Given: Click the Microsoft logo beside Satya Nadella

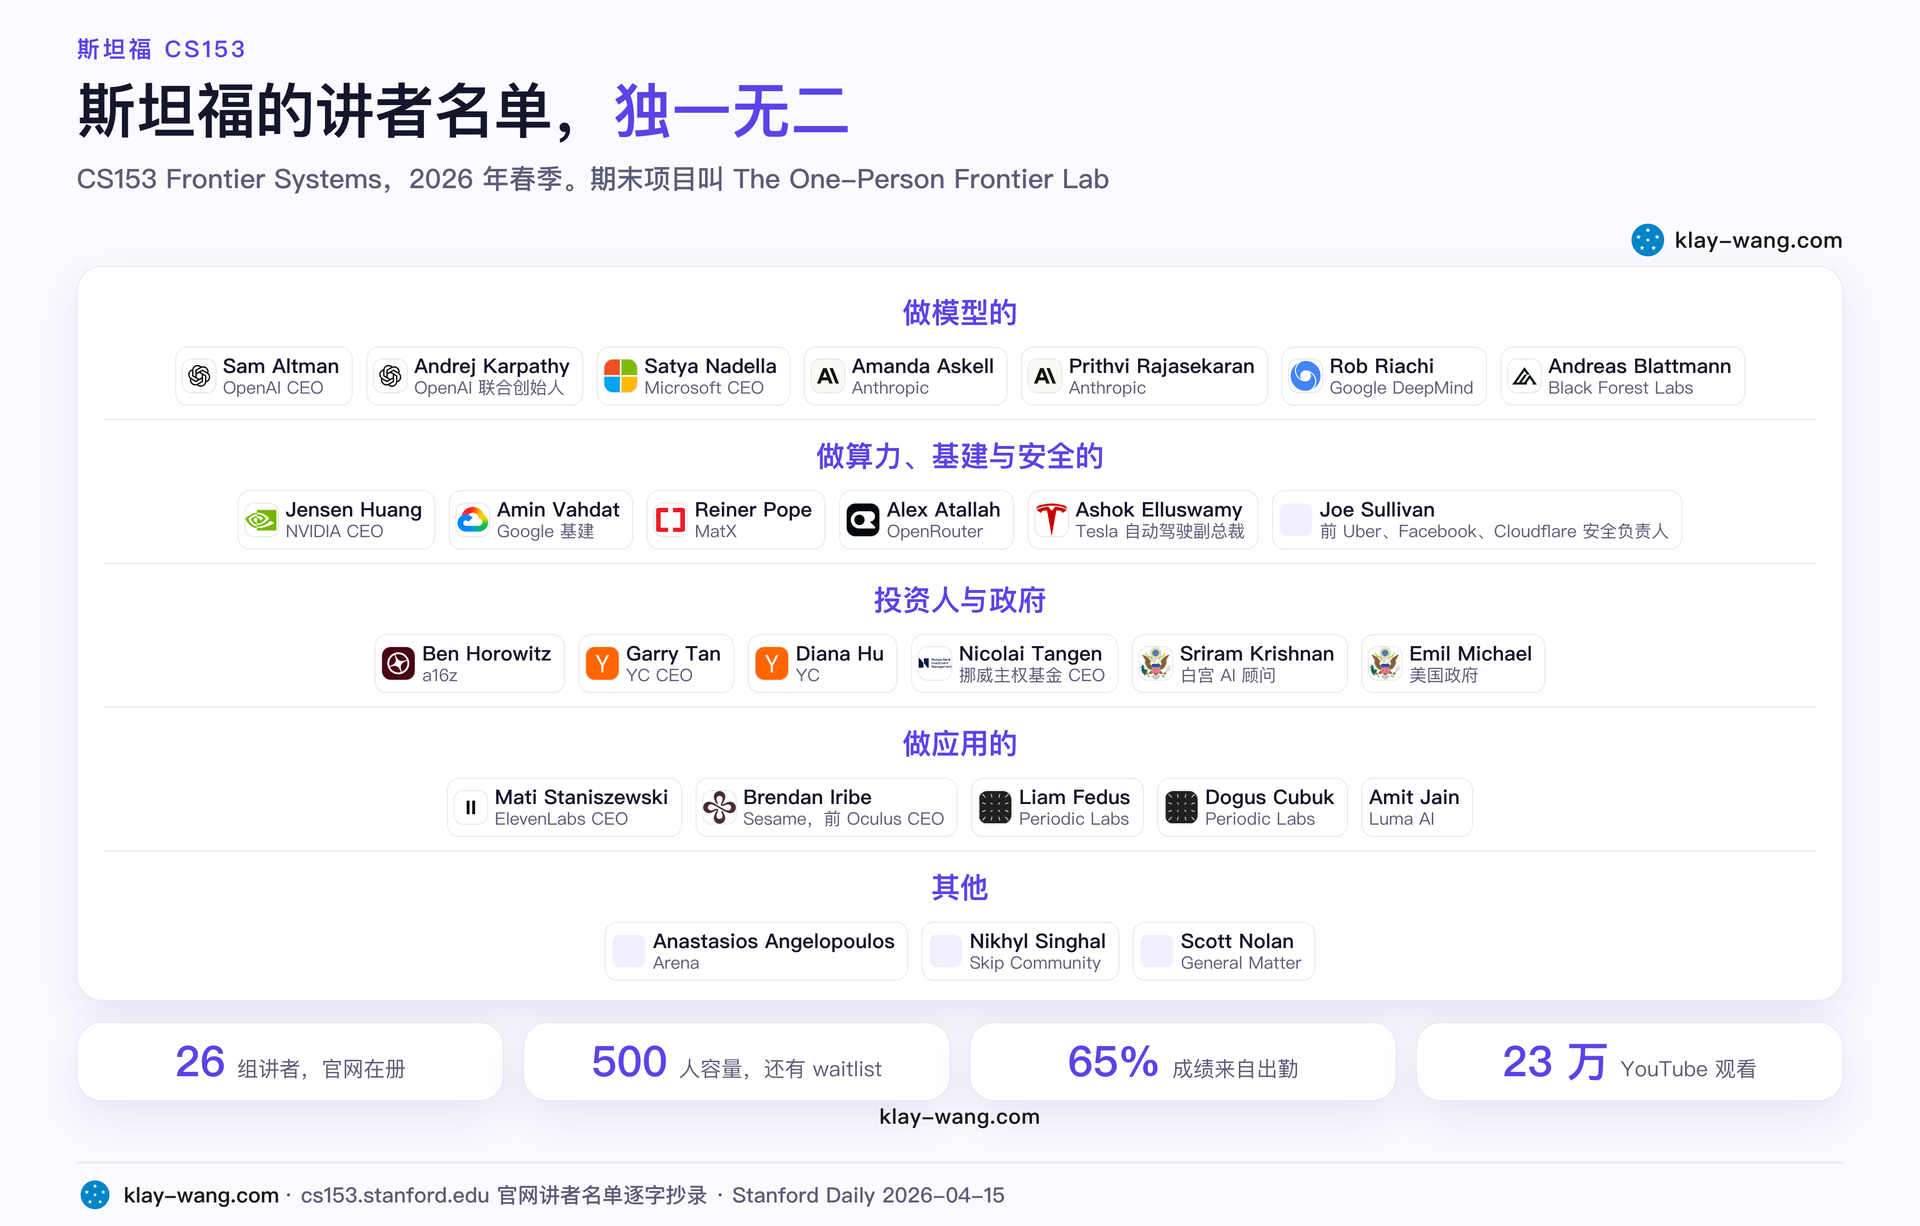Looking at the screenshot, I should [620, 376].
